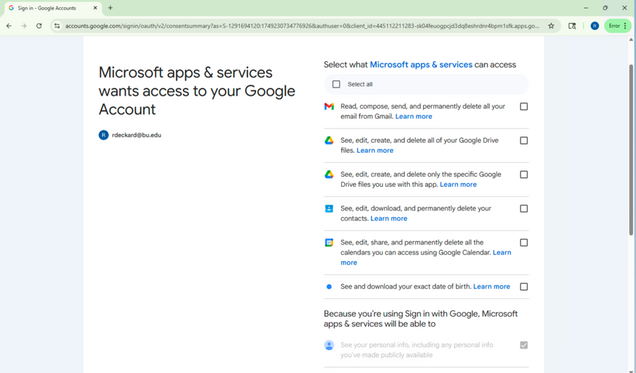Select the Sign in - Google Accounts tab
The image size is (636, 373).
point(52,8)
